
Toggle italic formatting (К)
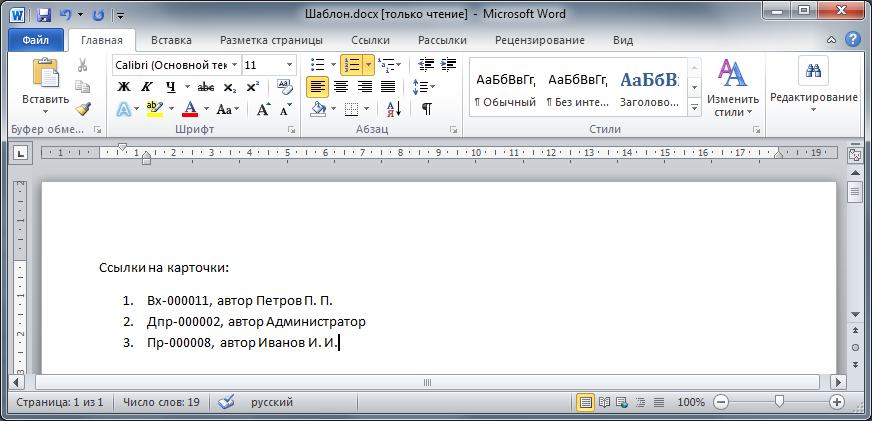(x=146, y=87)
